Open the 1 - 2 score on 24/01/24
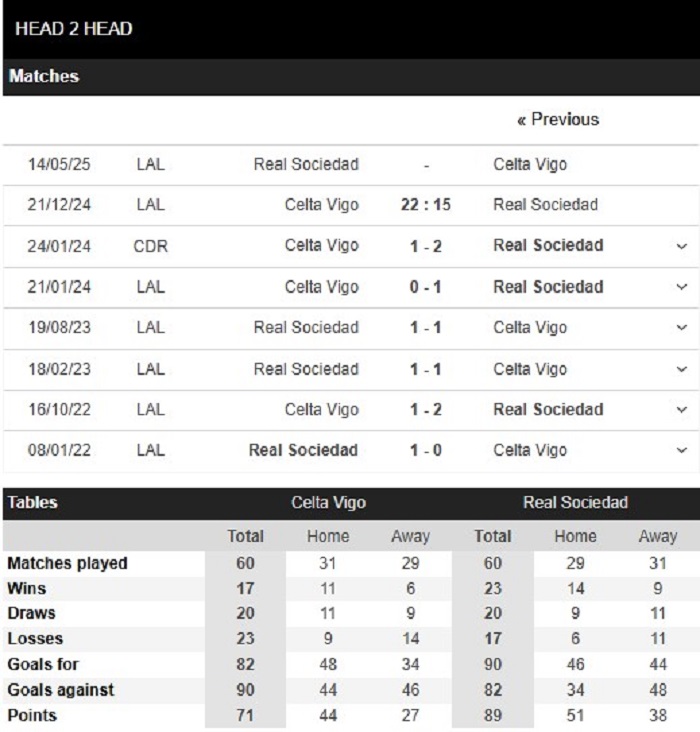 [x=425, y=246]
